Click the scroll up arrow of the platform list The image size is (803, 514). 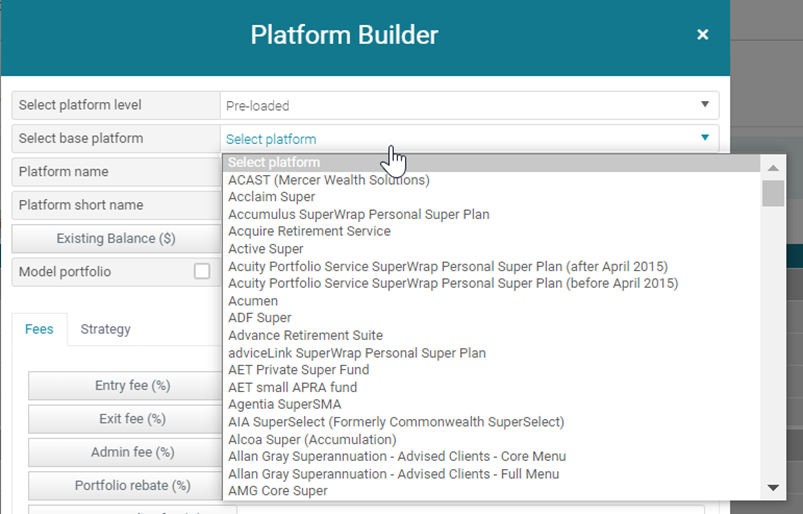point(773,168)
